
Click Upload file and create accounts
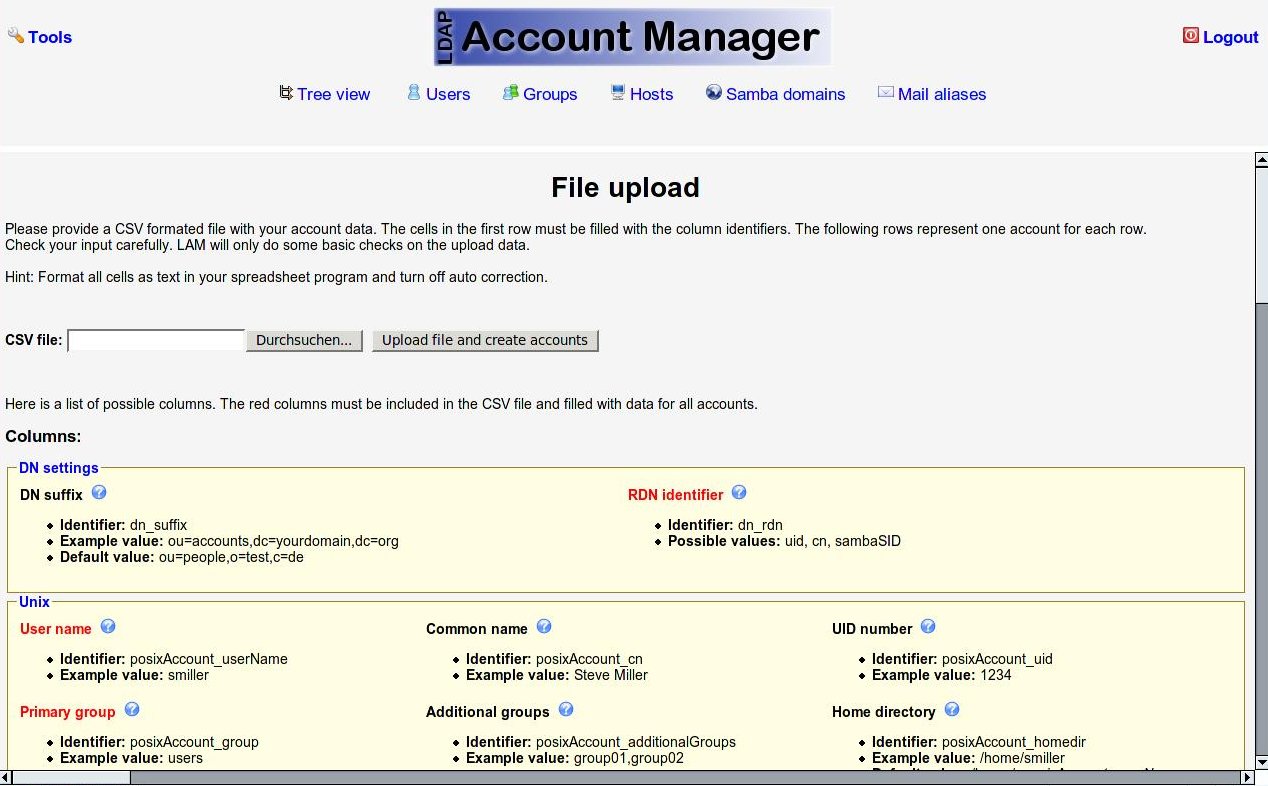pyautogui.click(x=485, y=341)
